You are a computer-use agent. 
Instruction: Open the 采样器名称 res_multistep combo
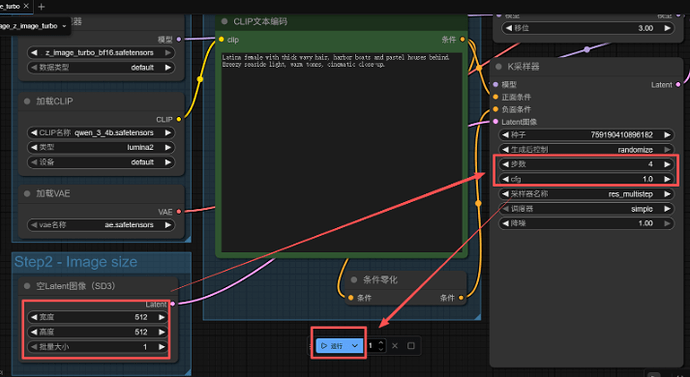point(586,194)
